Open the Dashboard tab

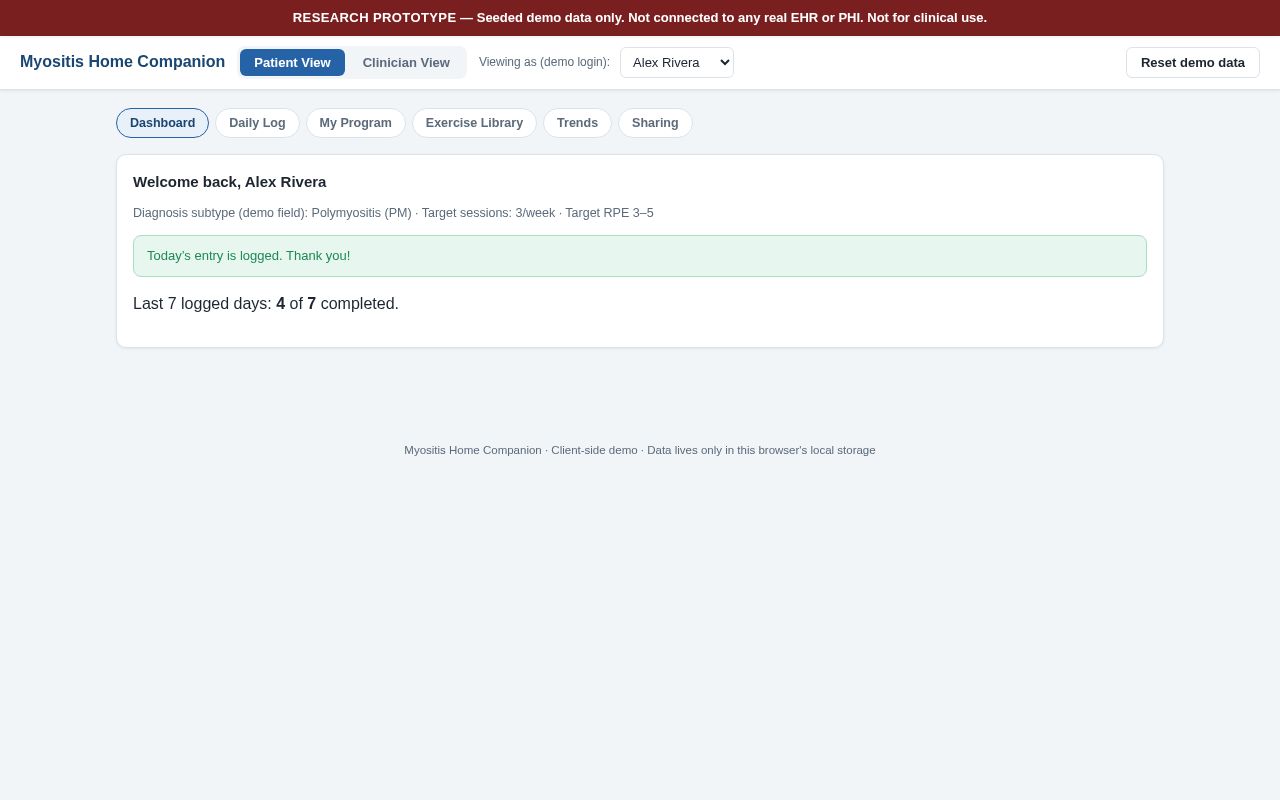[162, 123]
